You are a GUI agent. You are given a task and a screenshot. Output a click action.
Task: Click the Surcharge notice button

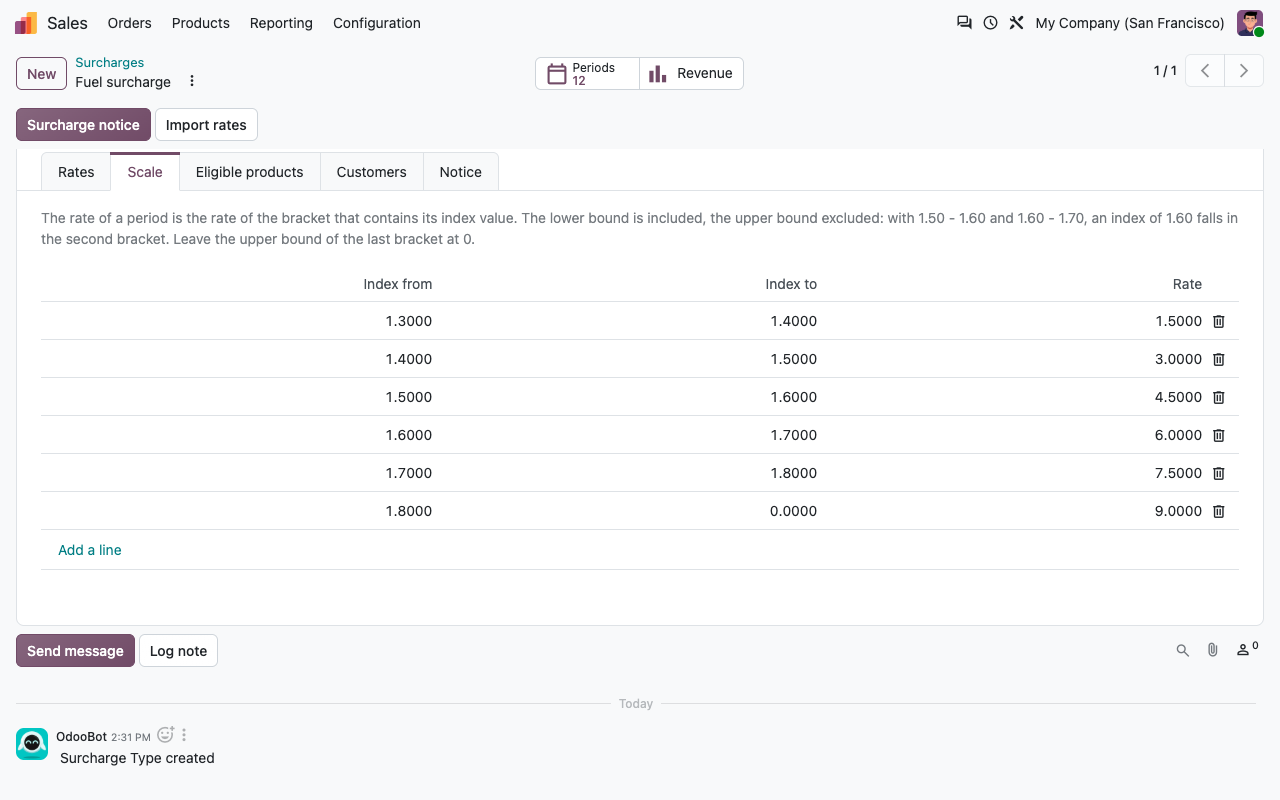click(x=83, y=125)
